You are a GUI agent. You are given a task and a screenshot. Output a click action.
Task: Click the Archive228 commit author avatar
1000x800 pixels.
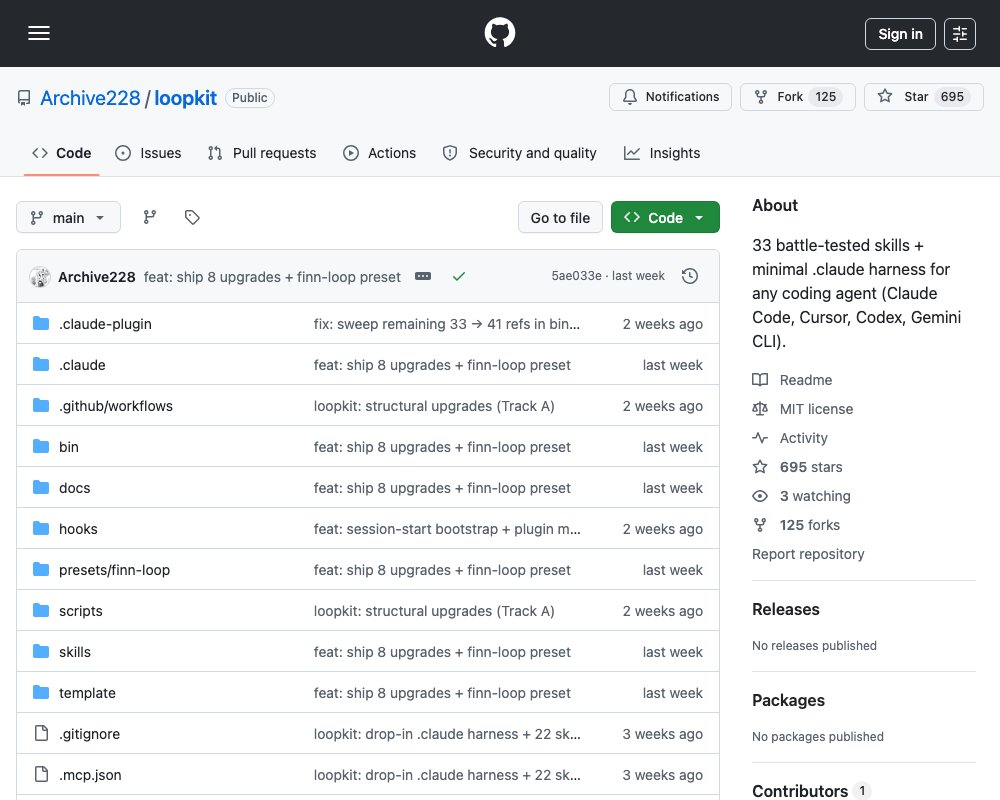(x=40, y=277)
